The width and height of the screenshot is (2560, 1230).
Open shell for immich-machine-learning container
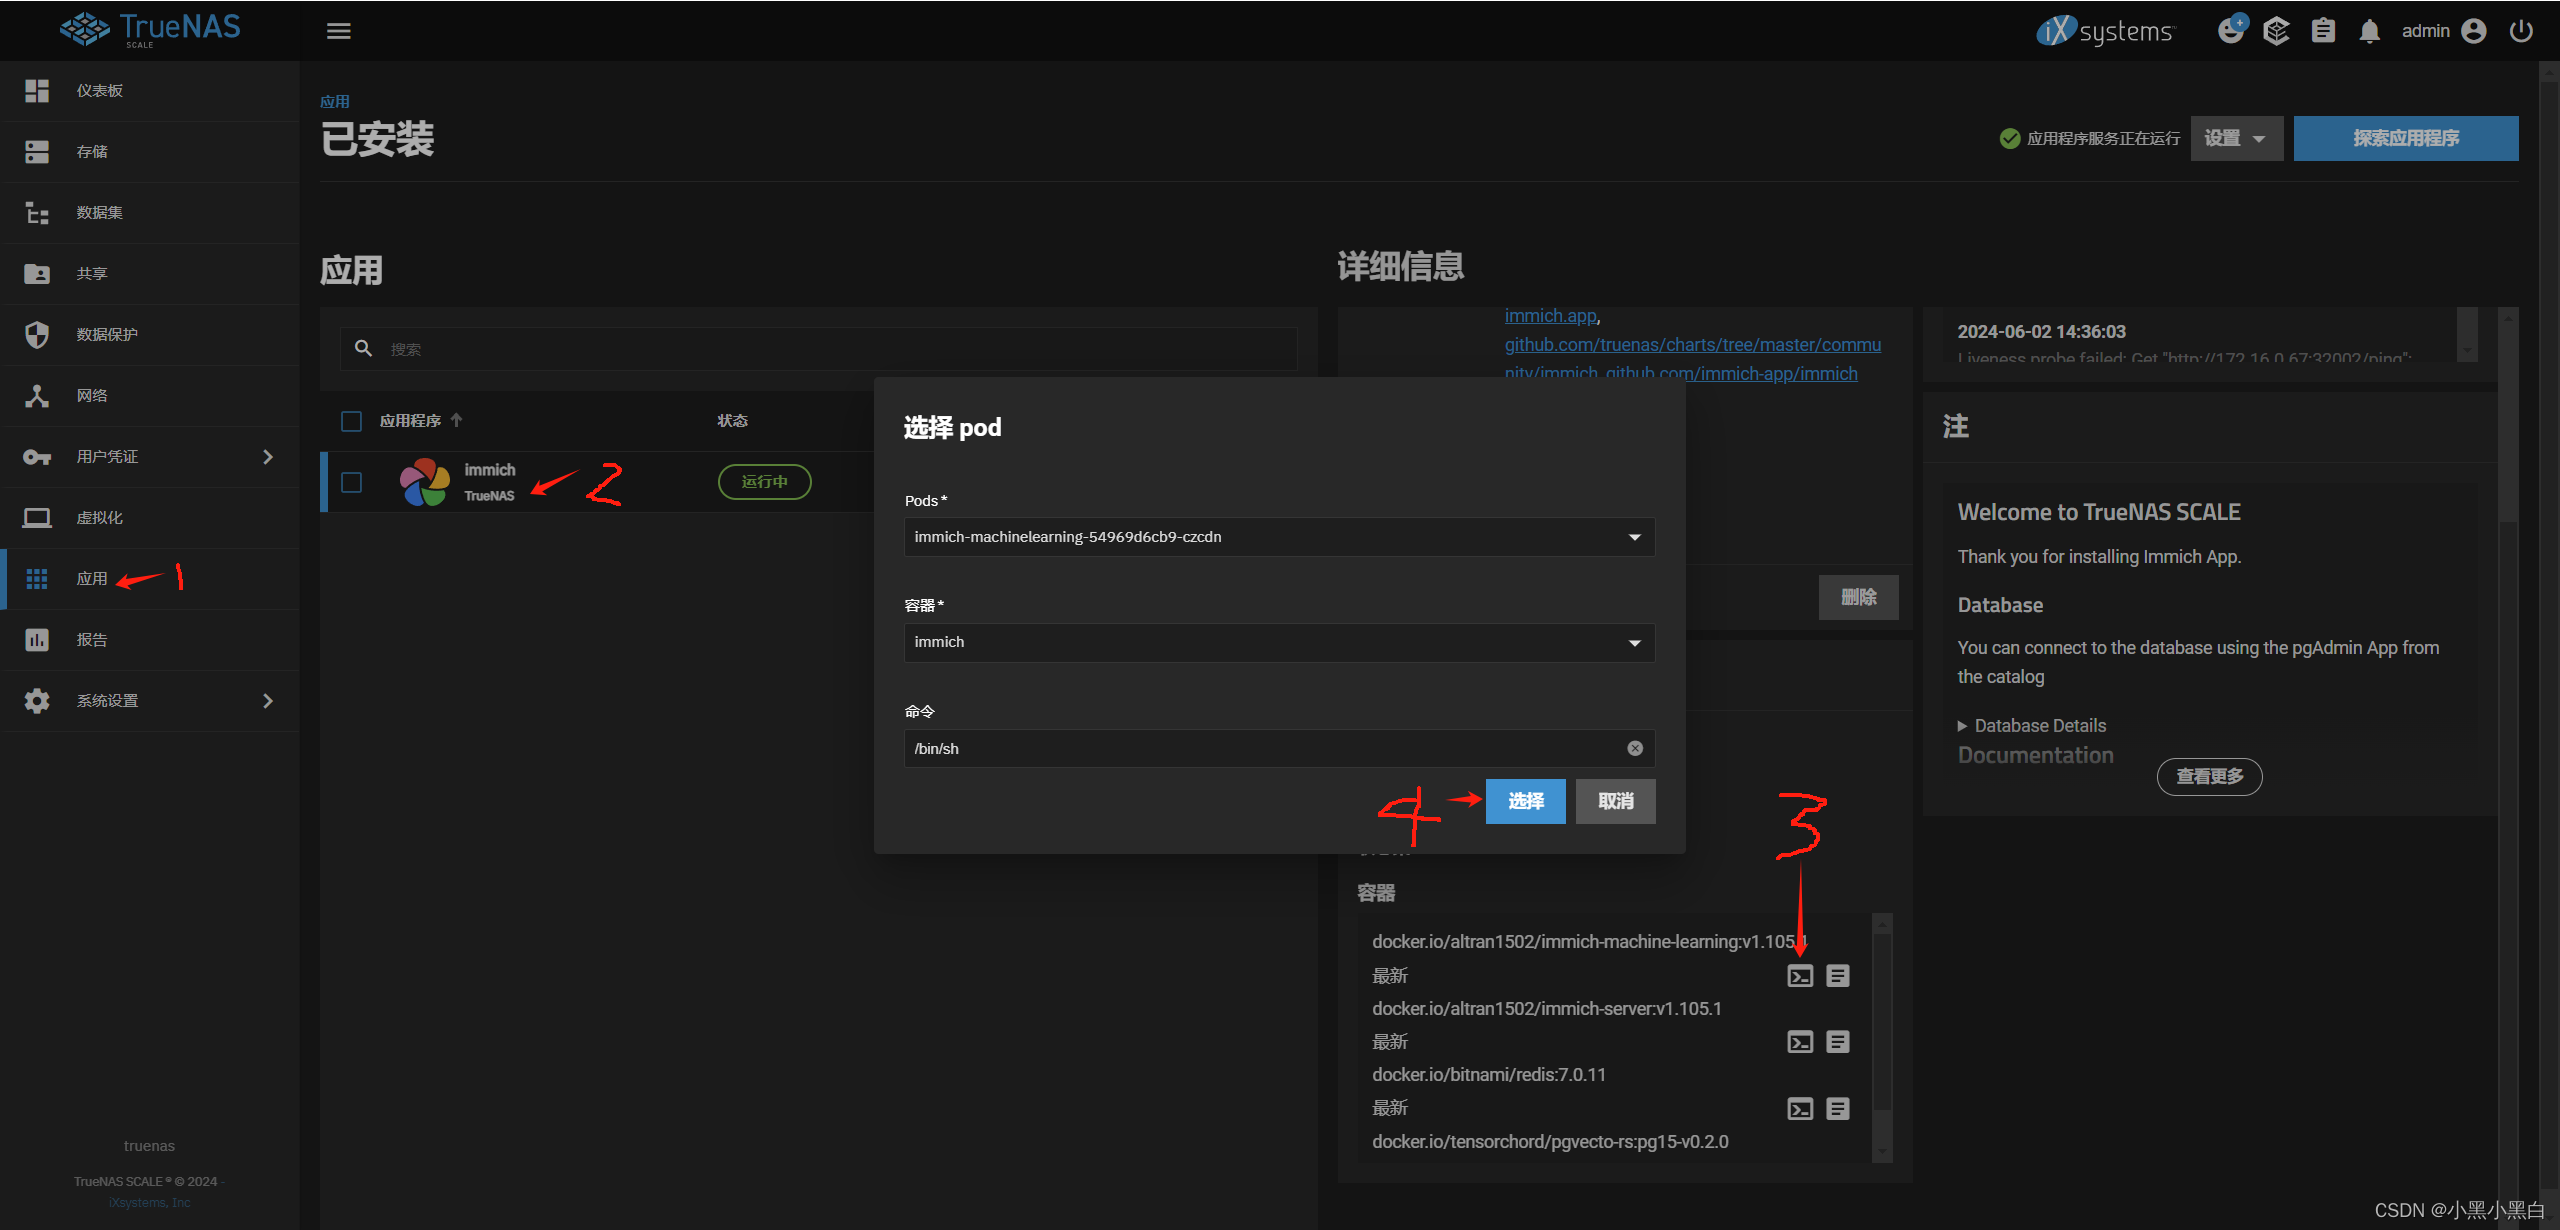1799,976
